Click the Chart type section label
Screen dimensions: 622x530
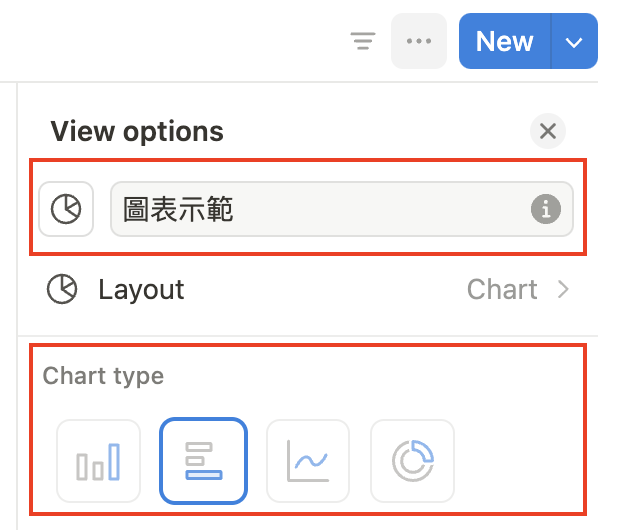pos(103,376)
